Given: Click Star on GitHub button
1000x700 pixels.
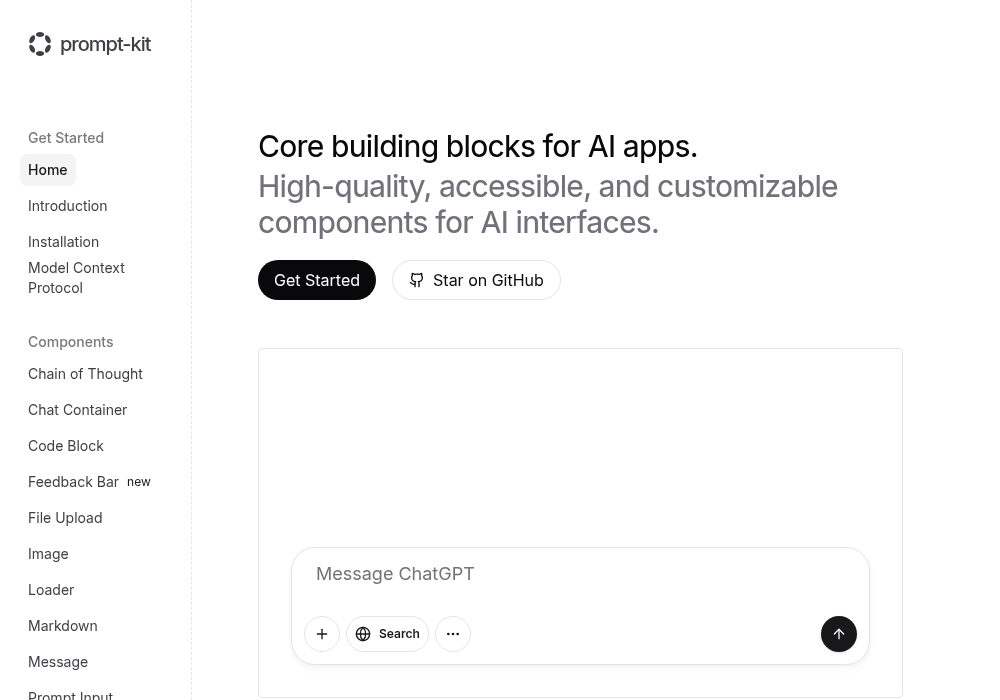Looking at the screenshot, I should coord(476,280).
